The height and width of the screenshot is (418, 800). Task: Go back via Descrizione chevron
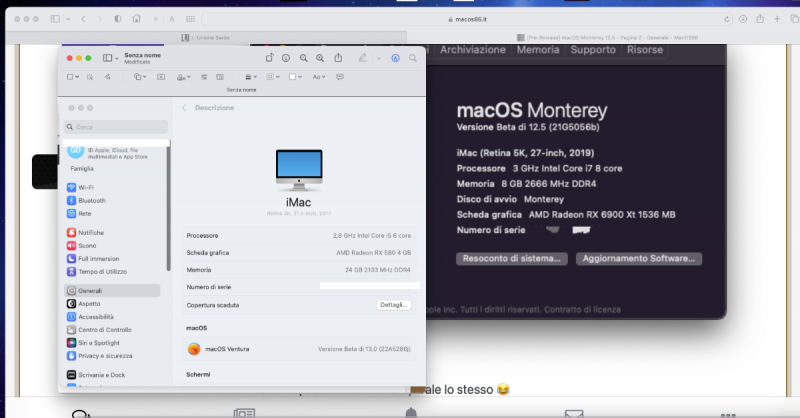point(184,108)
